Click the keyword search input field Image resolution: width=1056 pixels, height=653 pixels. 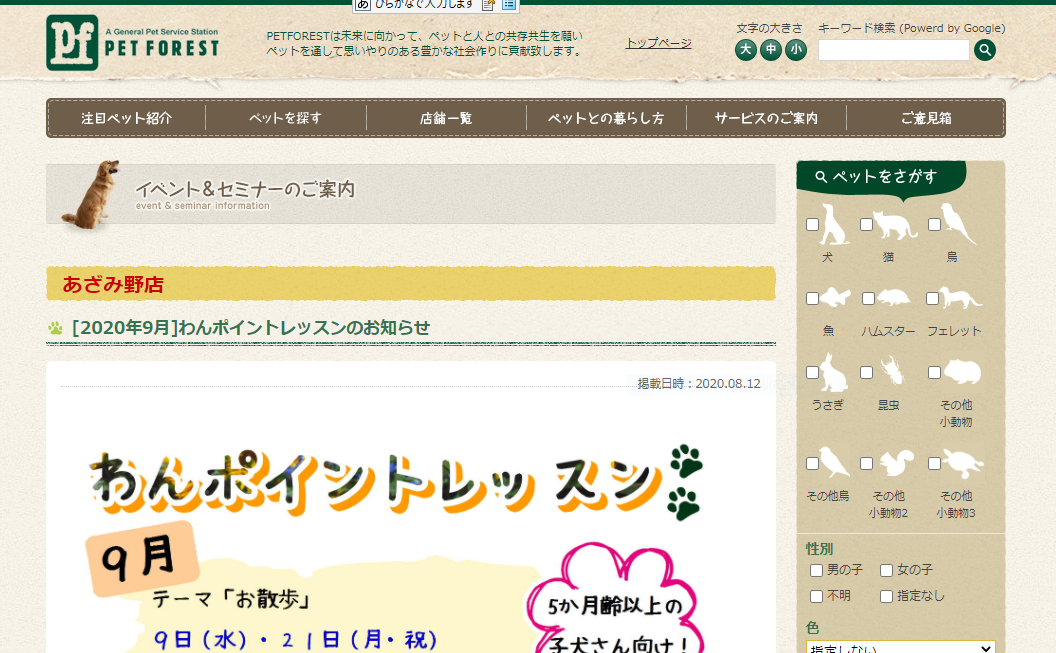click(x=894, y=50)
